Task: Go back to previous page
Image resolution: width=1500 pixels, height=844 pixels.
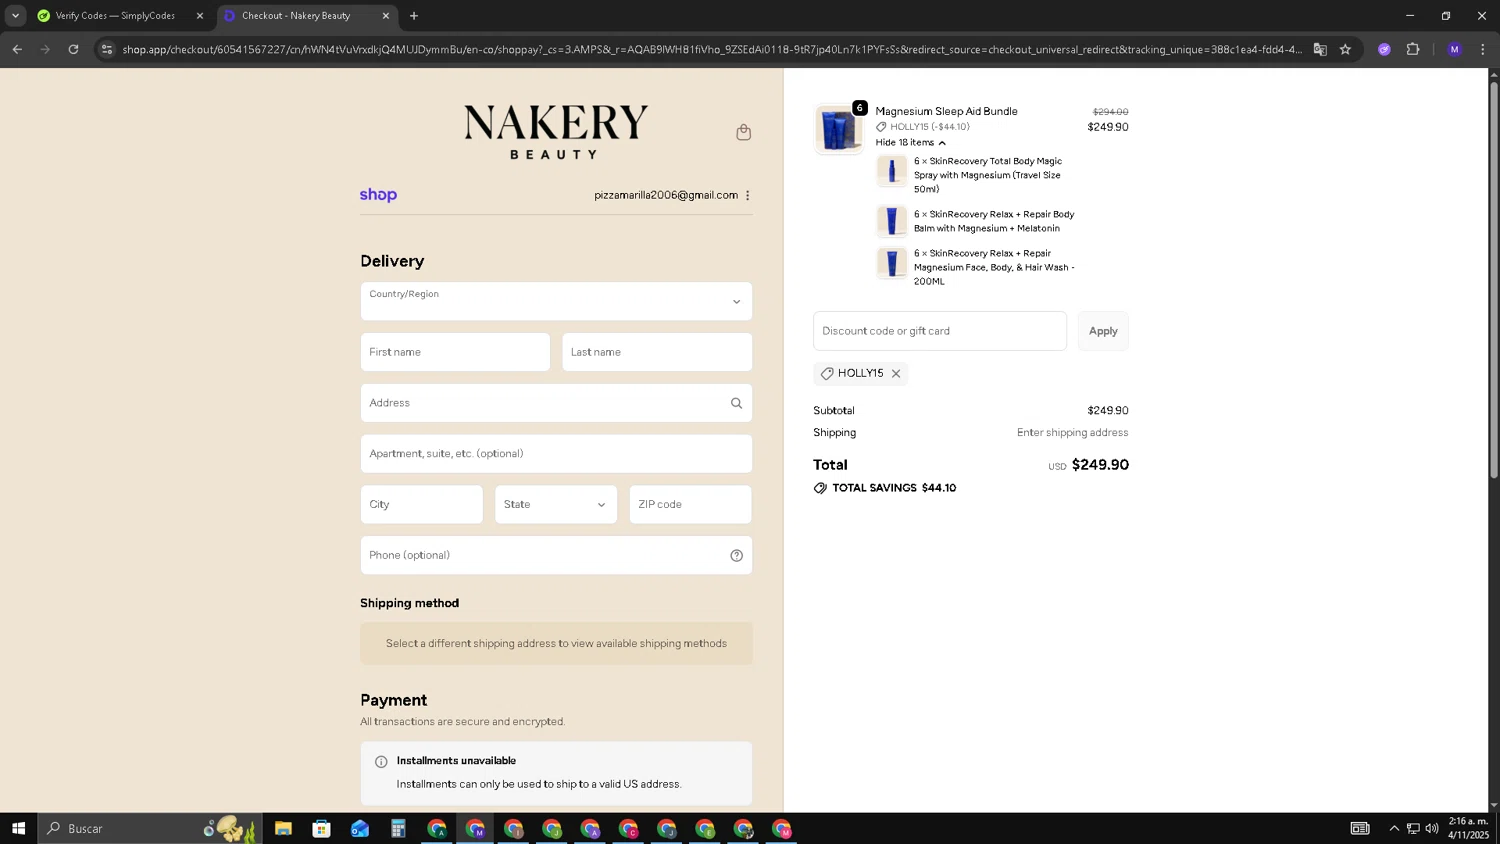Action: pos(17,49)
